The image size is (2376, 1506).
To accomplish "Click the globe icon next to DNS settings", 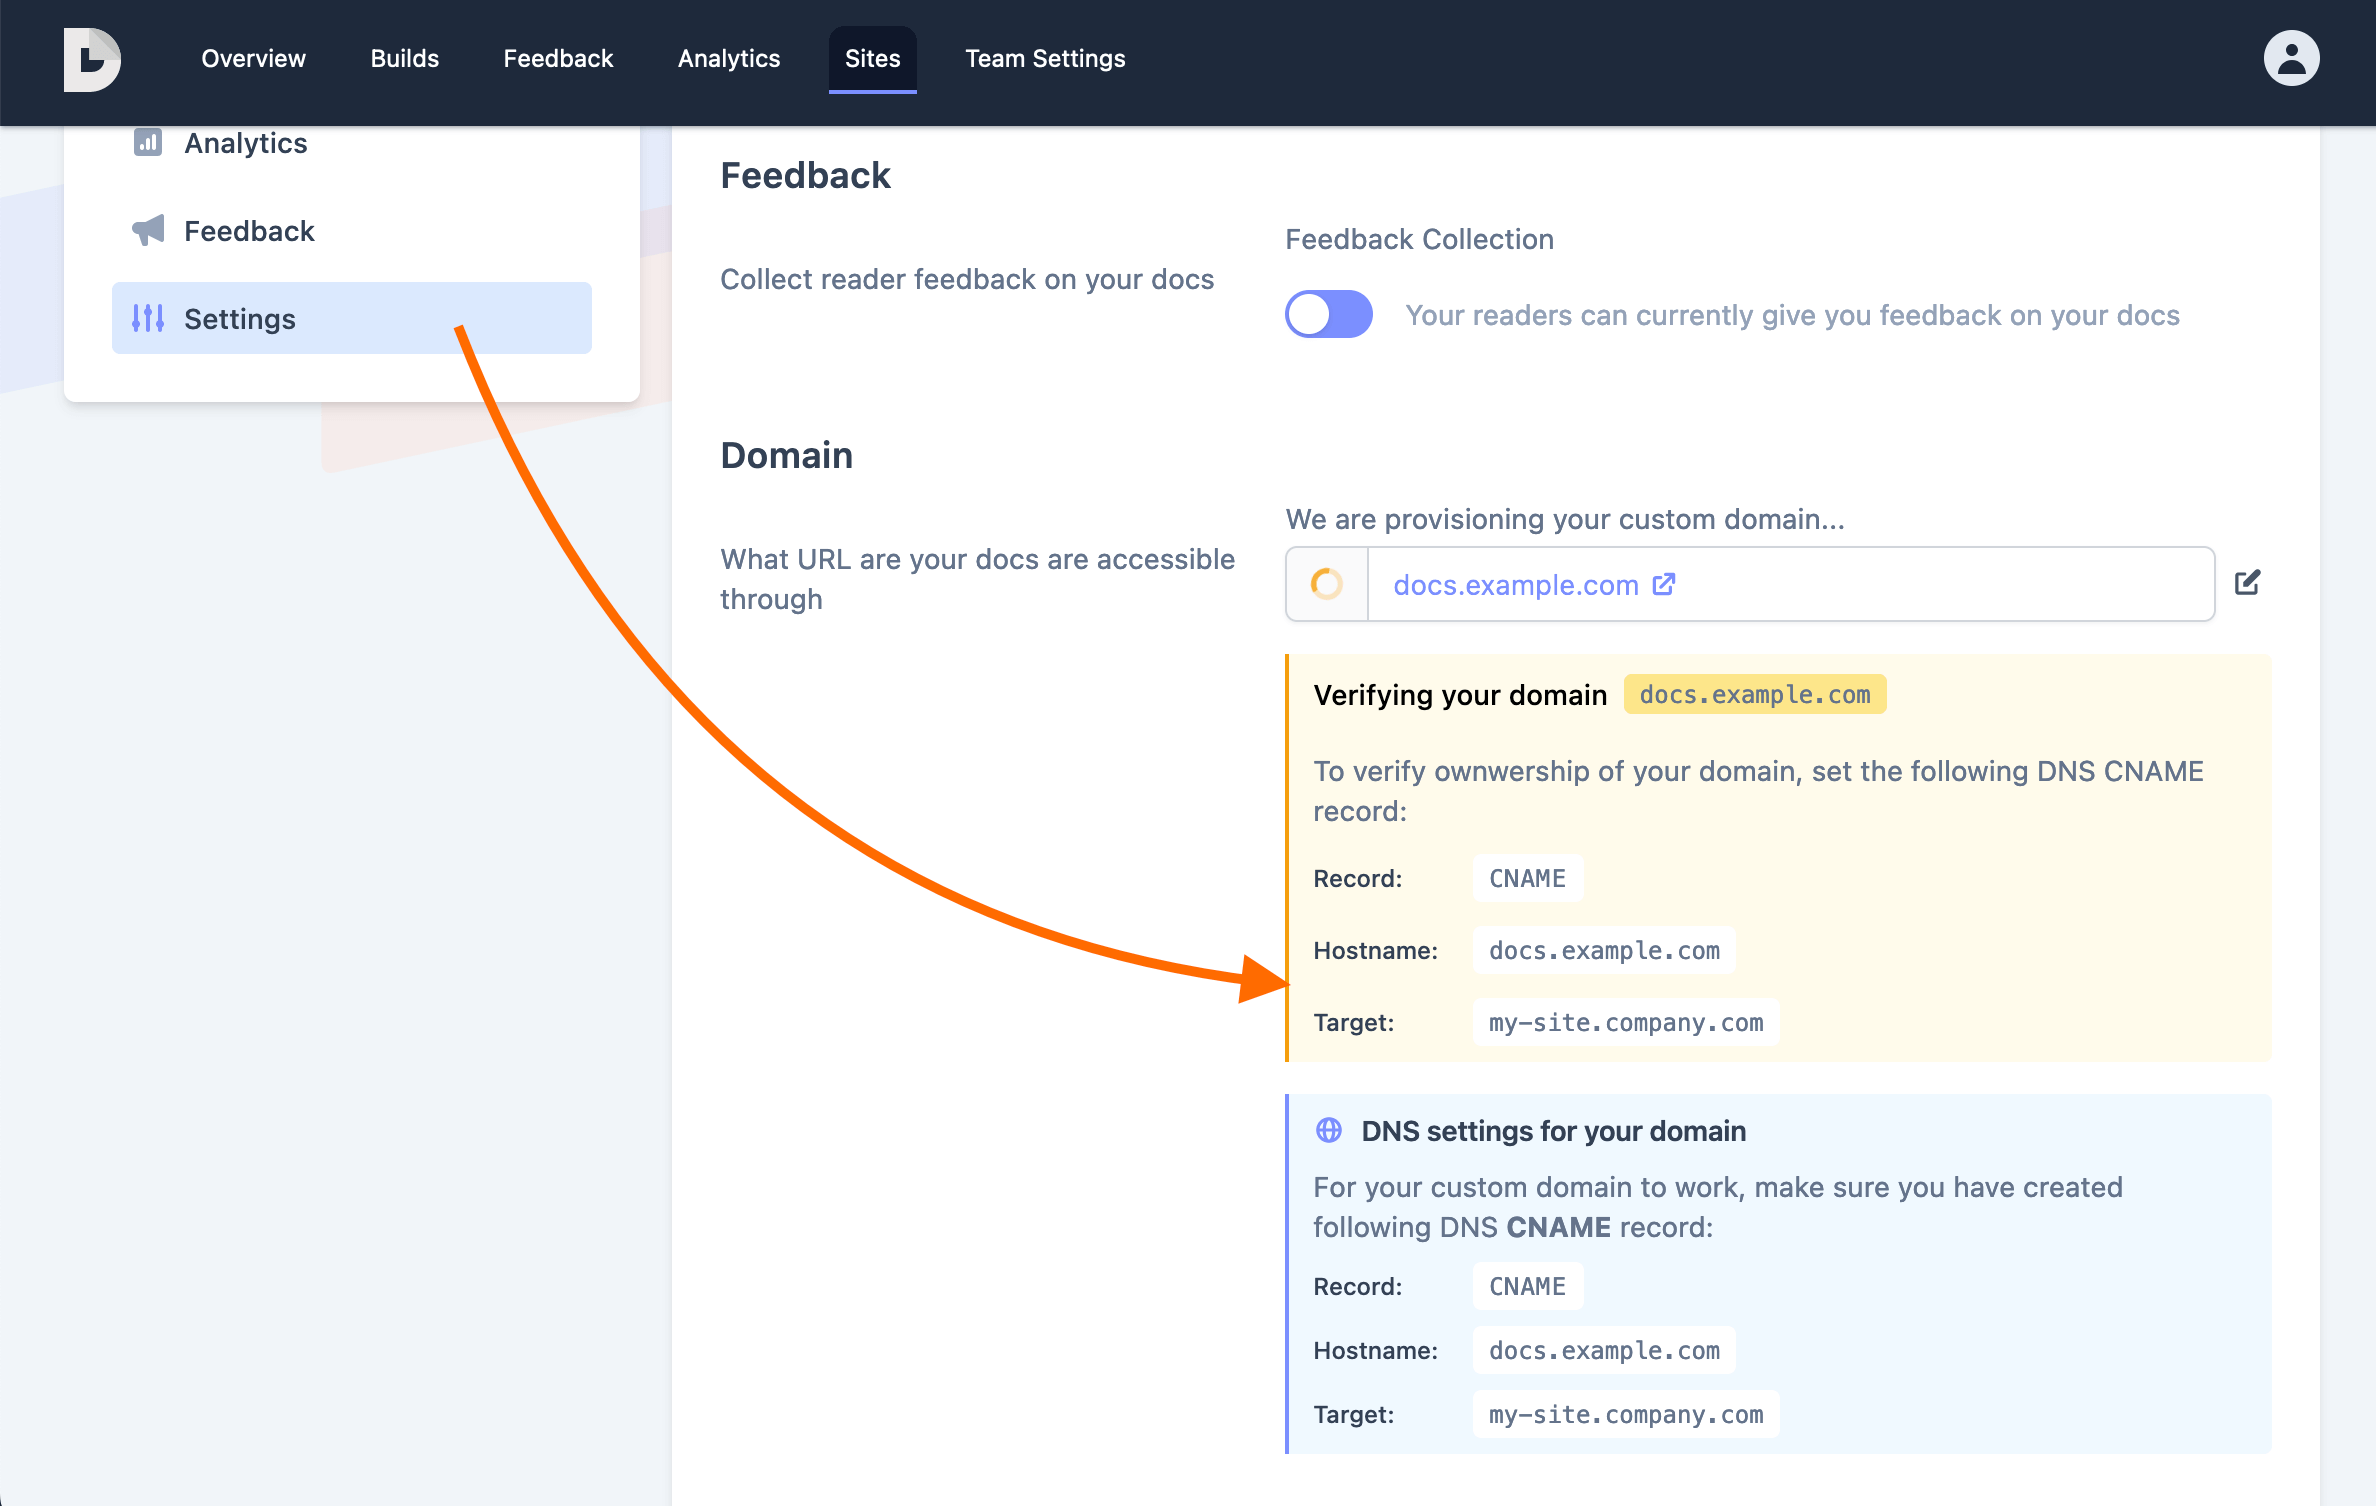I will click(1328, 1131).
